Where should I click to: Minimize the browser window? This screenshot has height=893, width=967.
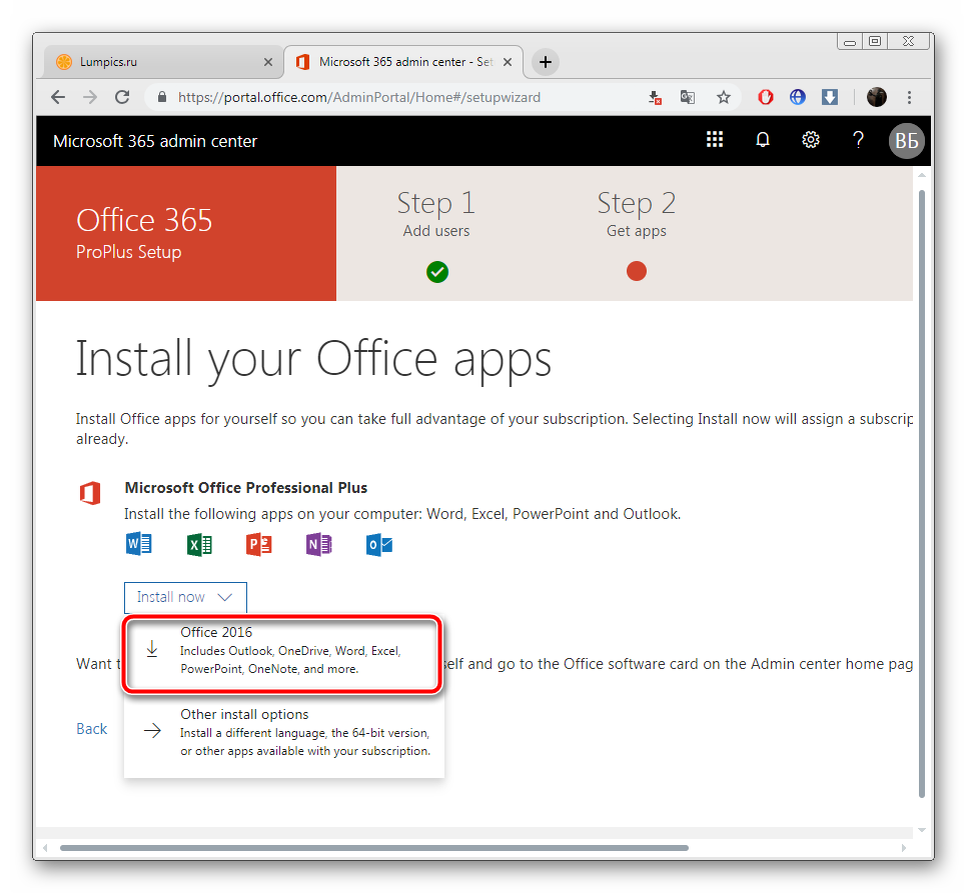tap(850, 42)
